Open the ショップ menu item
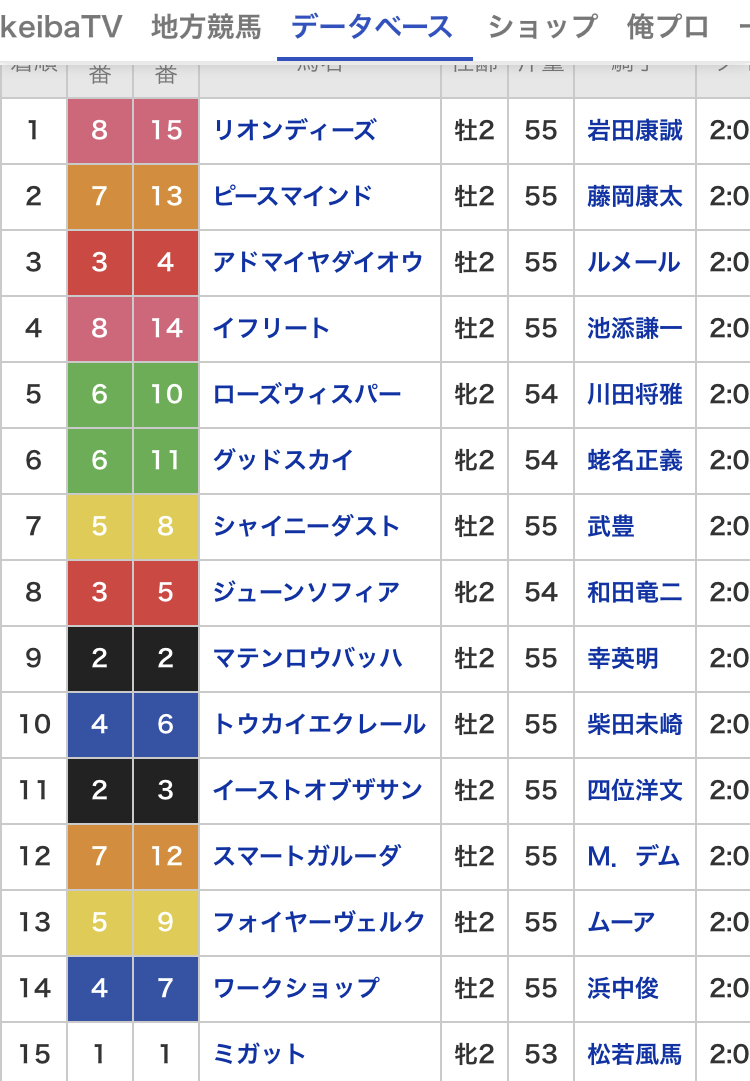 543,28
